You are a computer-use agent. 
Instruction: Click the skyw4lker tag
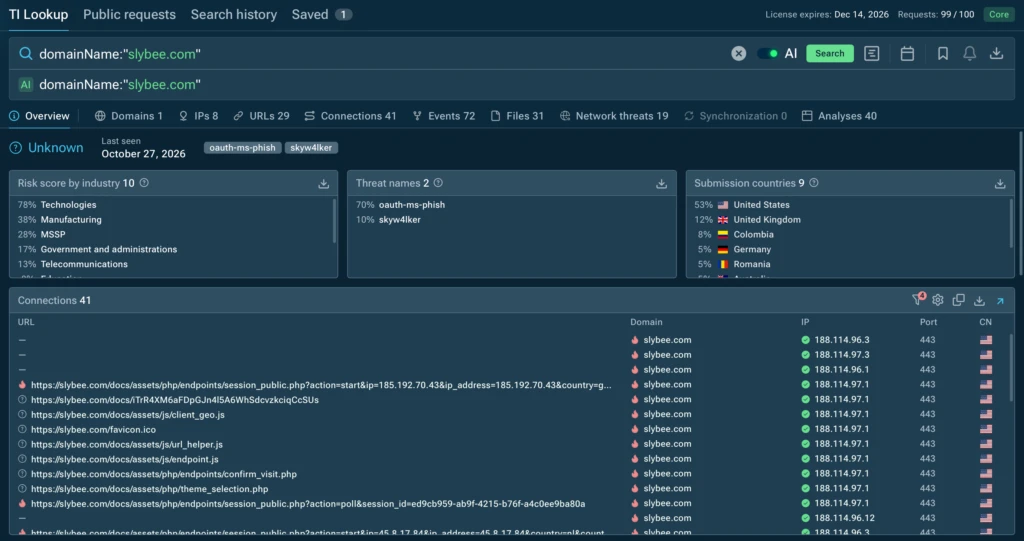[311, 148]
